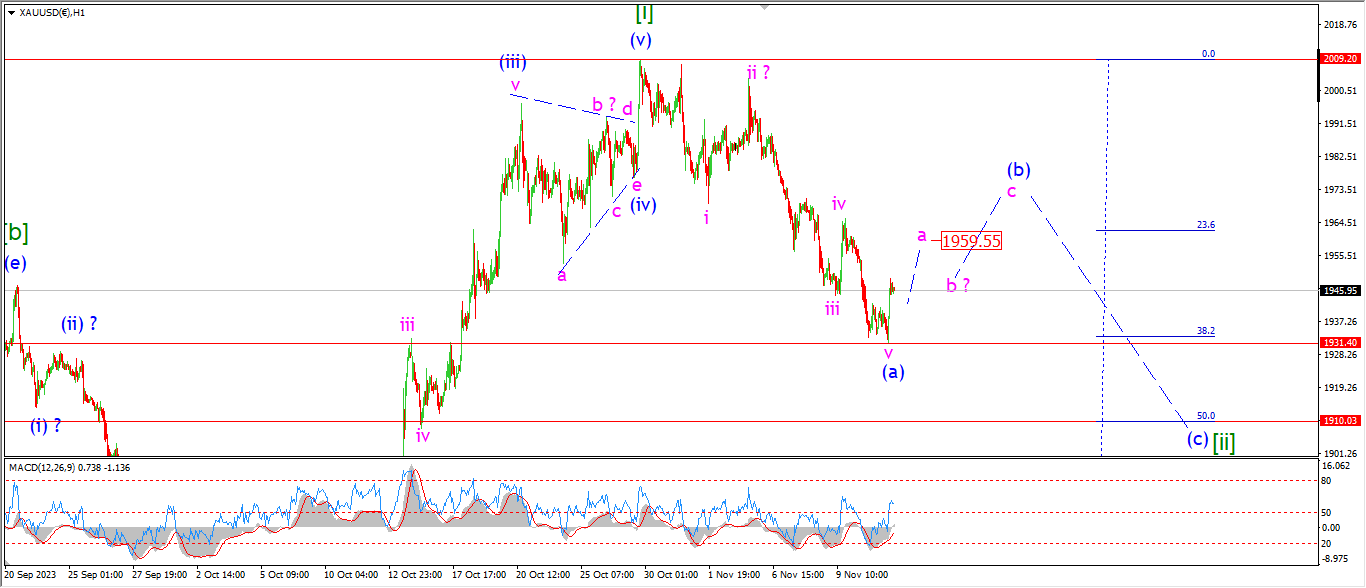Select the green [b] wave label
Screen dimensions: 1366x588
[x=16, y=233]
